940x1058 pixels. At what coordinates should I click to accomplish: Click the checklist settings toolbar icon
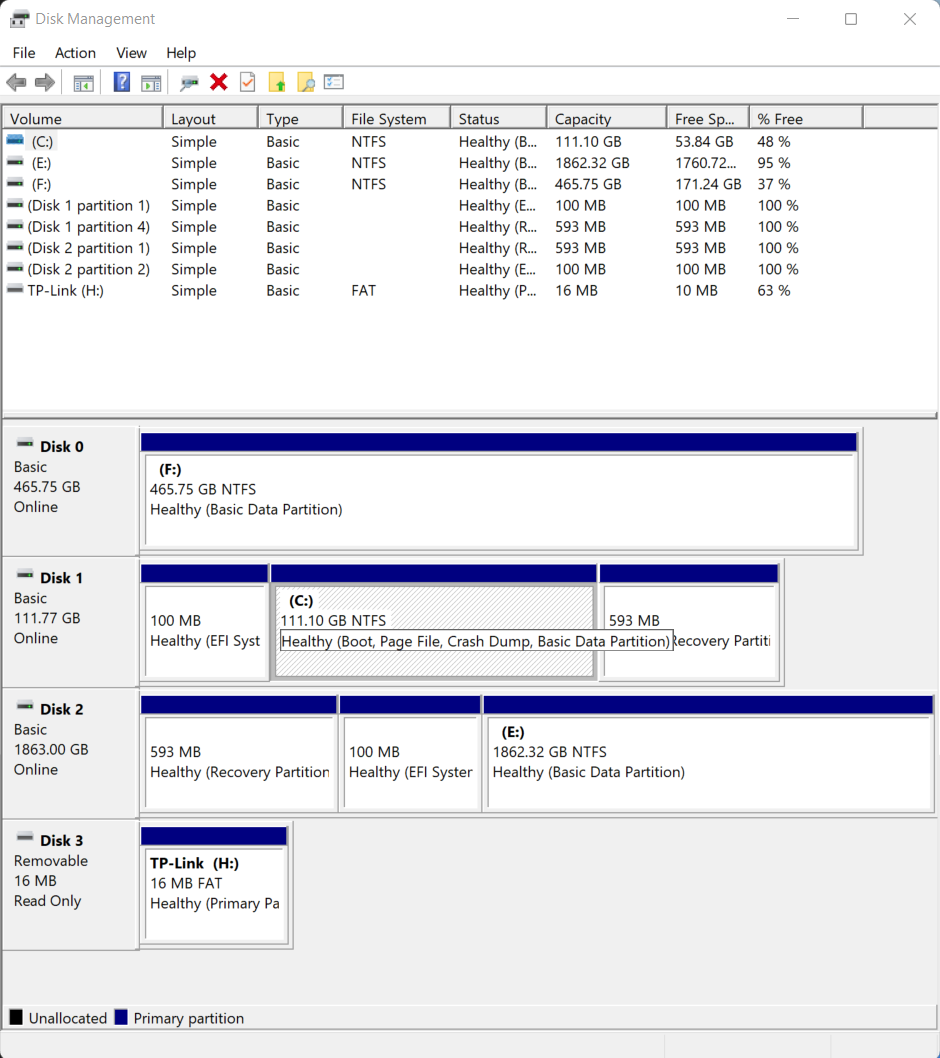[x=334, y=82]
